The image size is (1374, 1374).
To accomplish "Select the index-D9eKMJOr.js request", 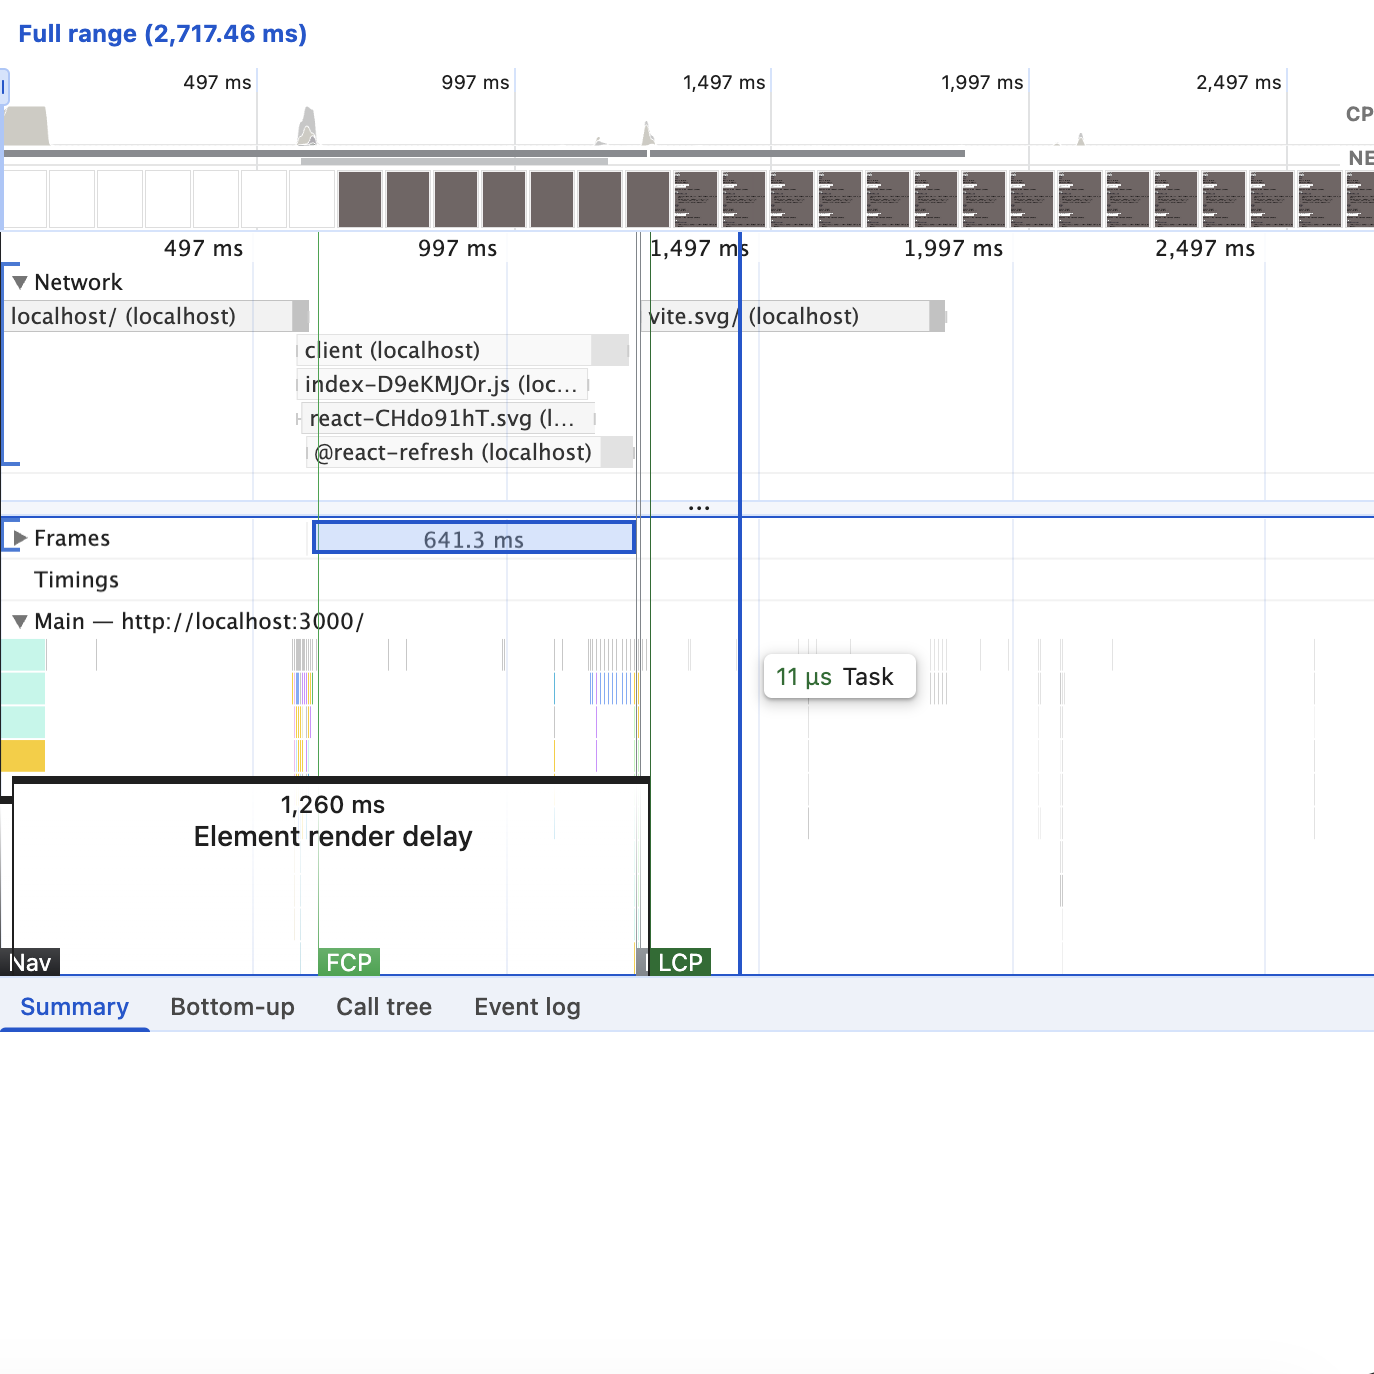I will (x=441, y=385).
